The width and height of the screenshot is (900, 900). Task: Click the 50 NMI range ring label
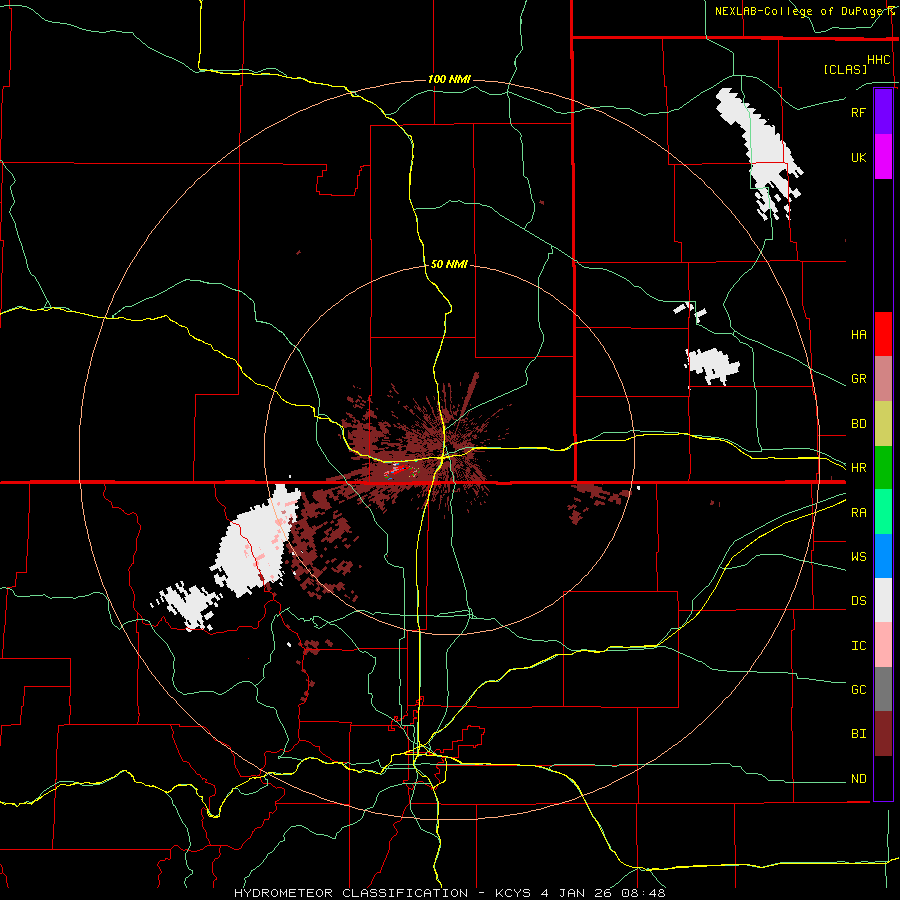click(x=449, y=264)
